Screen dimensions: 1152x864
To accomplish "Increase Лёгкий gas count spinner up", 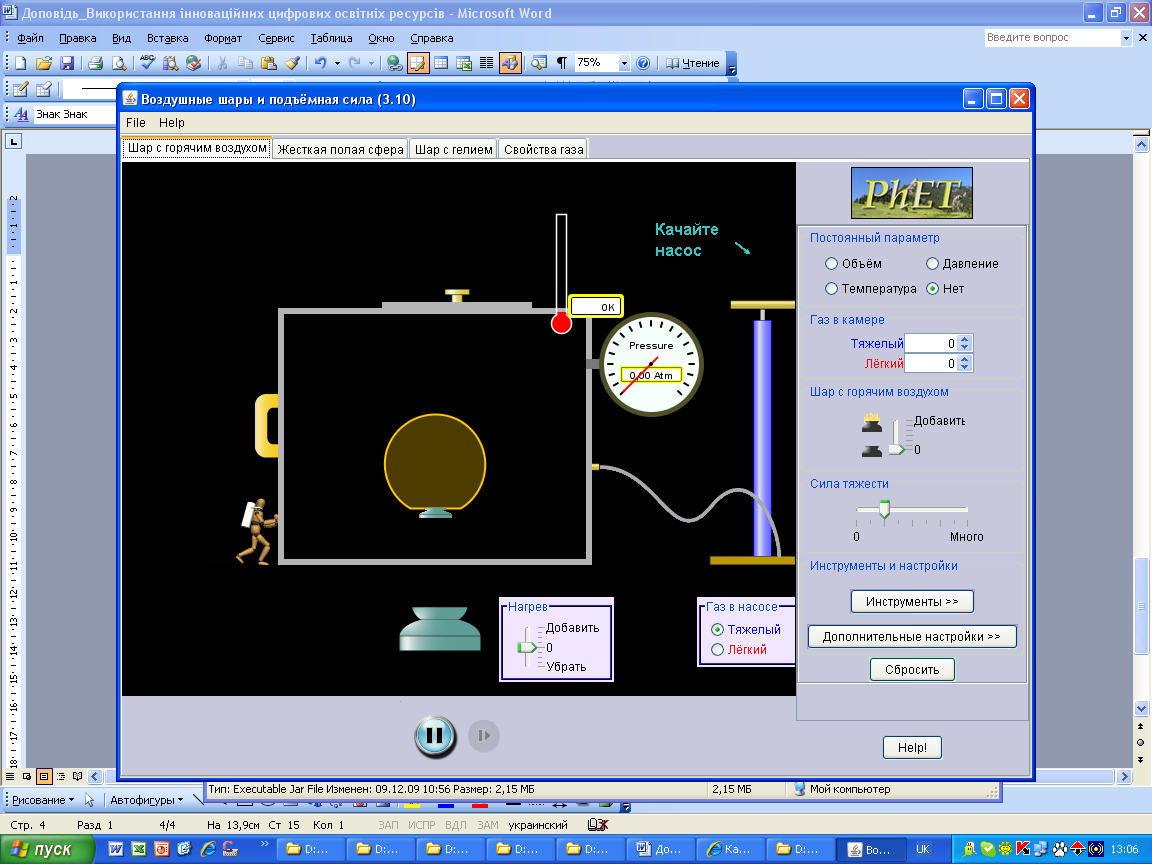I will [965, 359].
